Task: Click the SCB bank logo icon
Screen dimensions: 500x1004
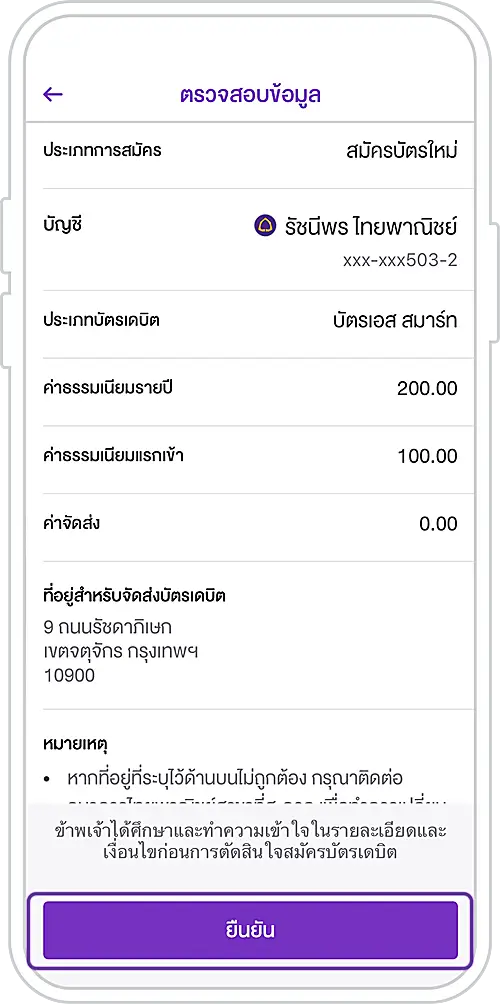Action: pyautogui.click(x=265, y=225)
